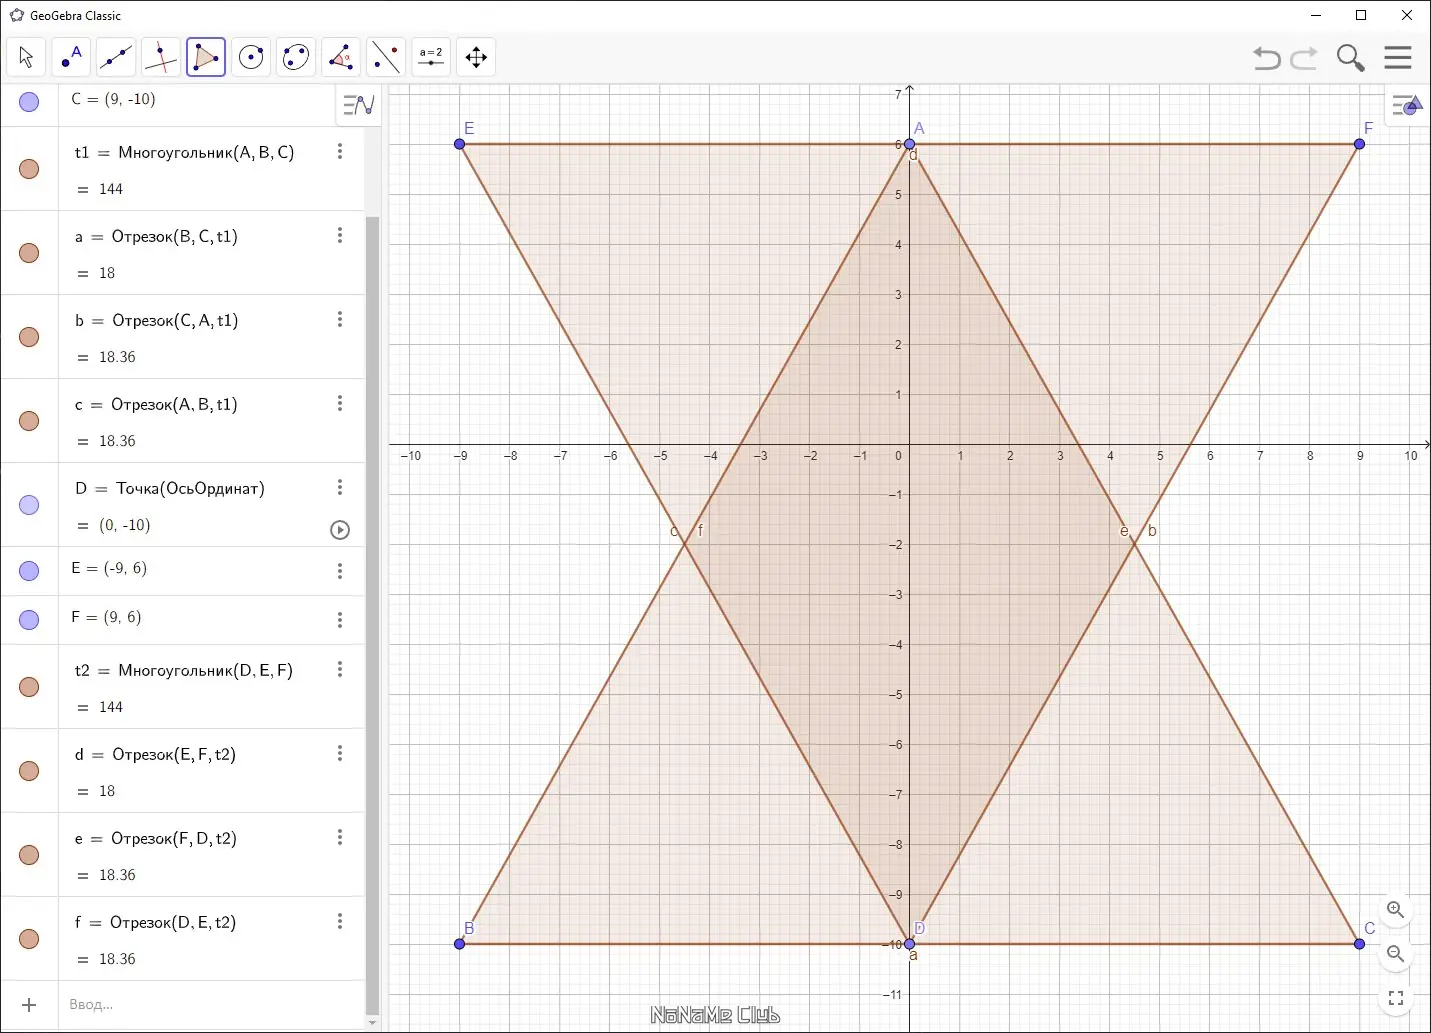Select the Polygon tool

pyautogui.click(x=206, y=57)
